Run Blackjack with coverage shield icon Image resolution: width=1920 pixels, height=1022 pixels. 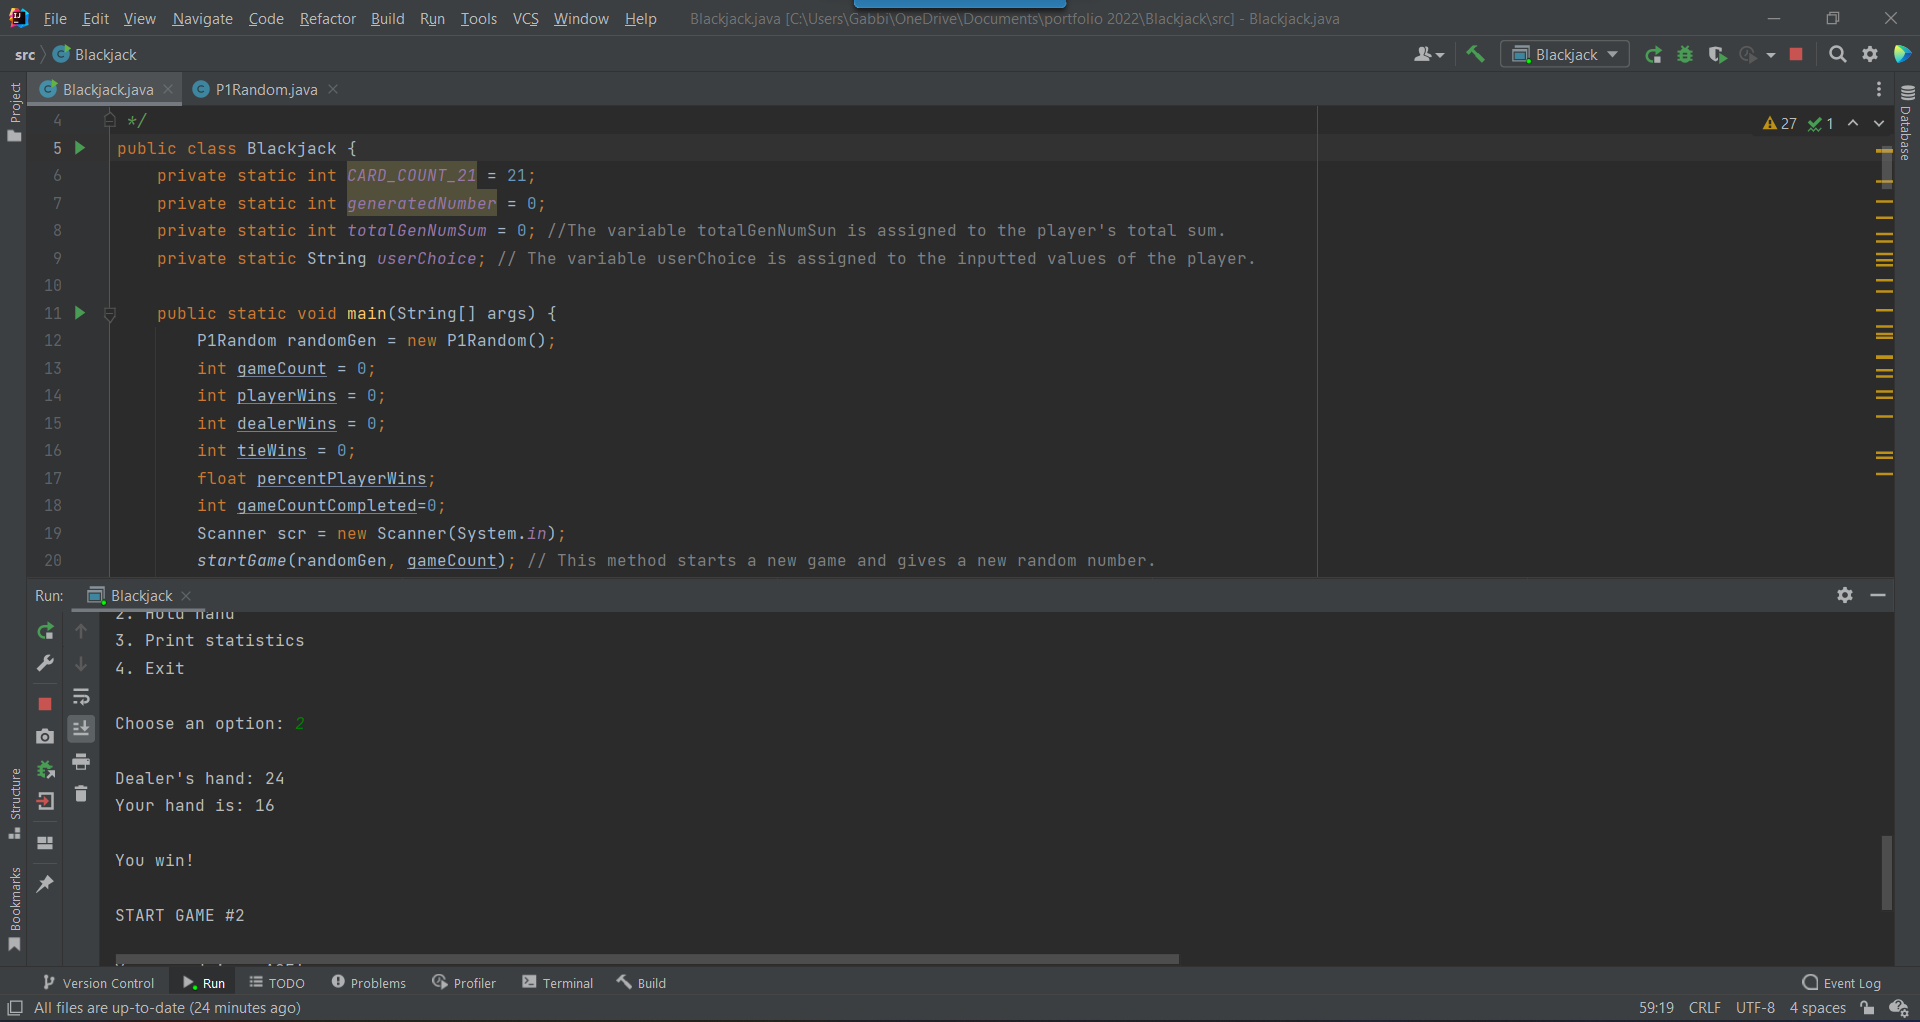point(1717,55)
